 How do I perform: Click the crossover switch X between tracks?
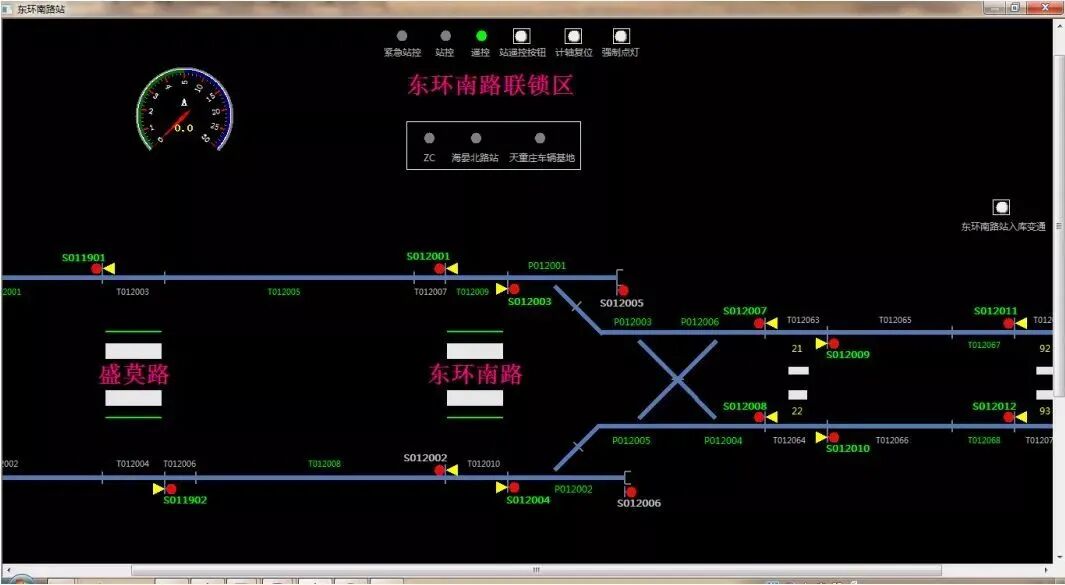click(x=677, y=379)
